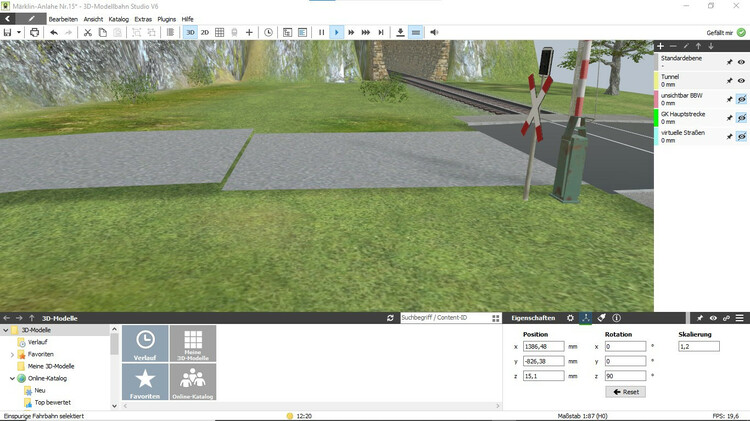750x421 pixels.
Task: Switch to the 3D view
Action: [190, 33]
